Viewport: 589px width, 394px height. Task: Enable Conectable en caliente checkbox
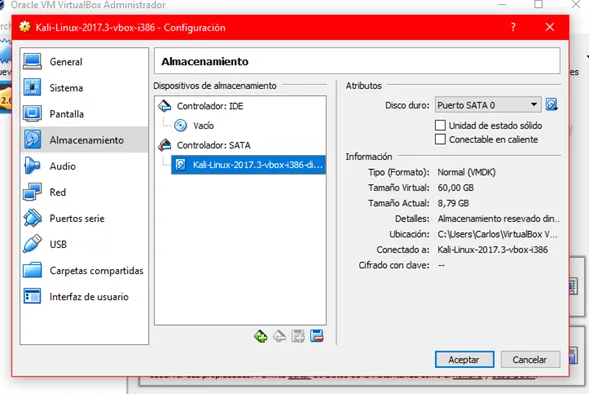[x=440, y=139]
